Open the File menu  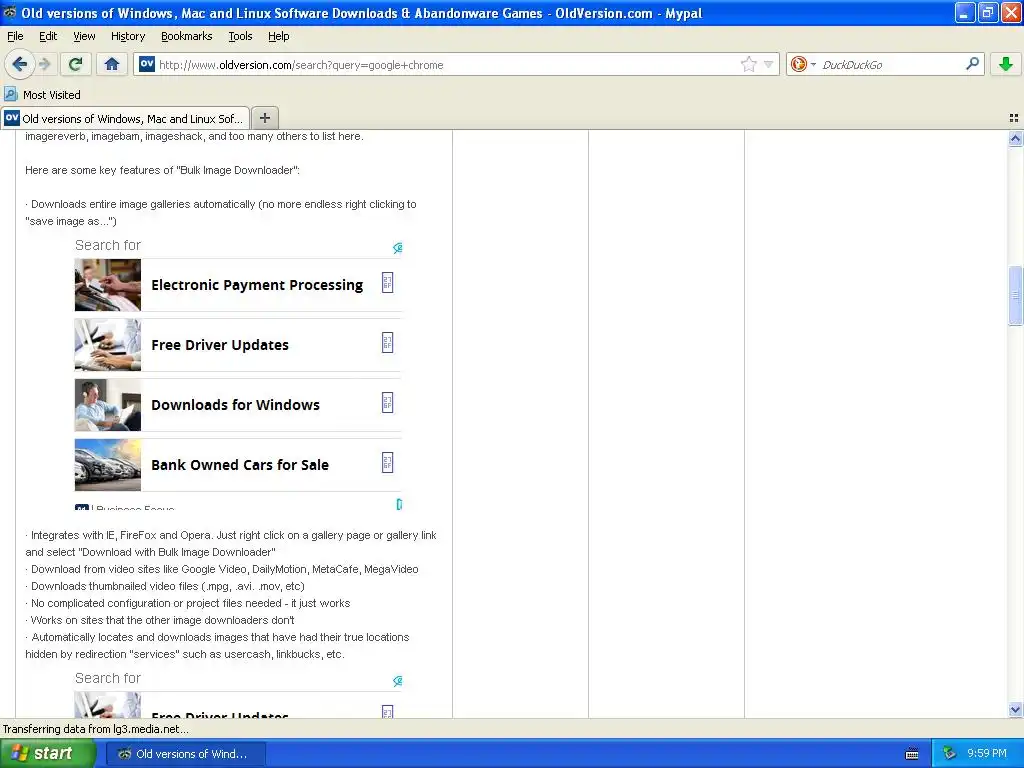[x=15, y=36]
